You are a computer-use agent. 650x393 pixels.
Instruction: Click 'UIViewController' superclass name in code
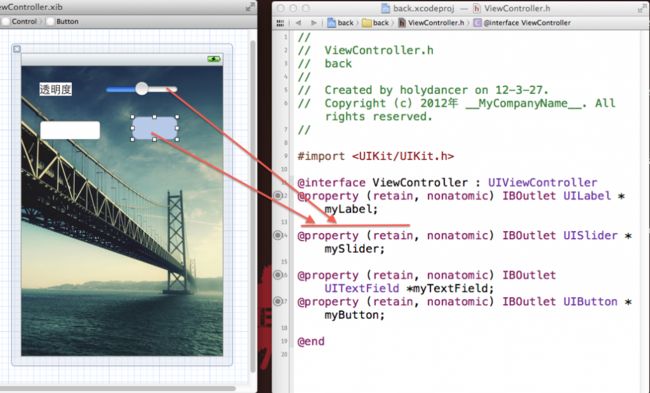click(x=542, y=182)
